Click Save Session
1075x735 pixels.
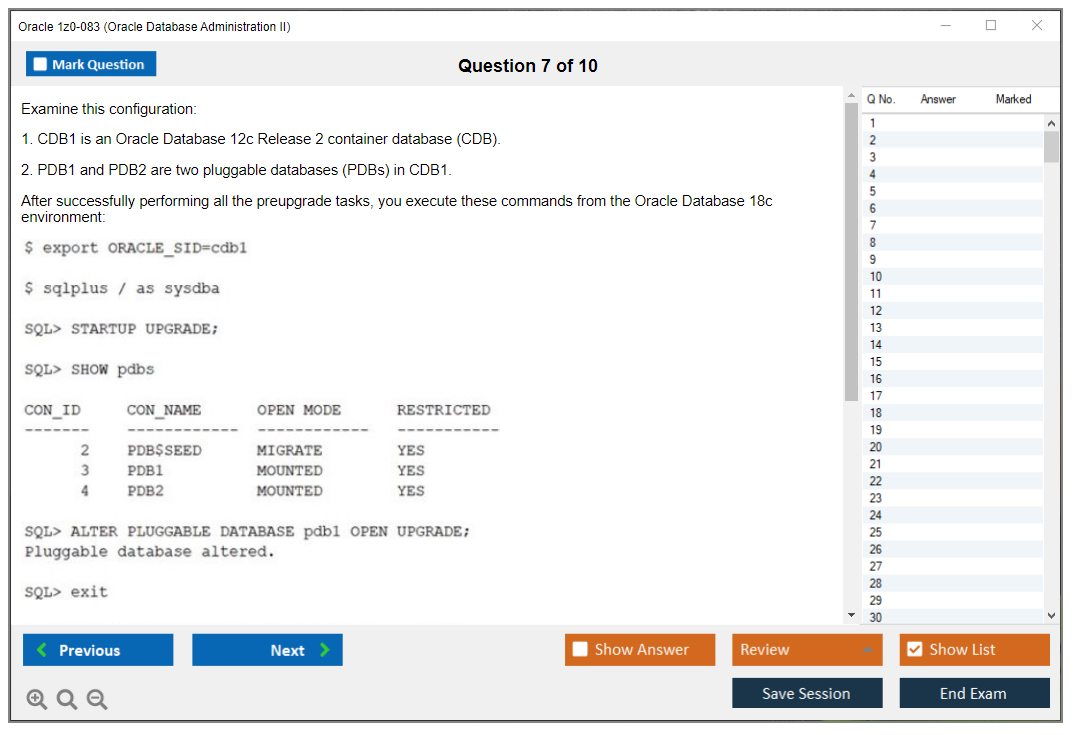point(807,693)
